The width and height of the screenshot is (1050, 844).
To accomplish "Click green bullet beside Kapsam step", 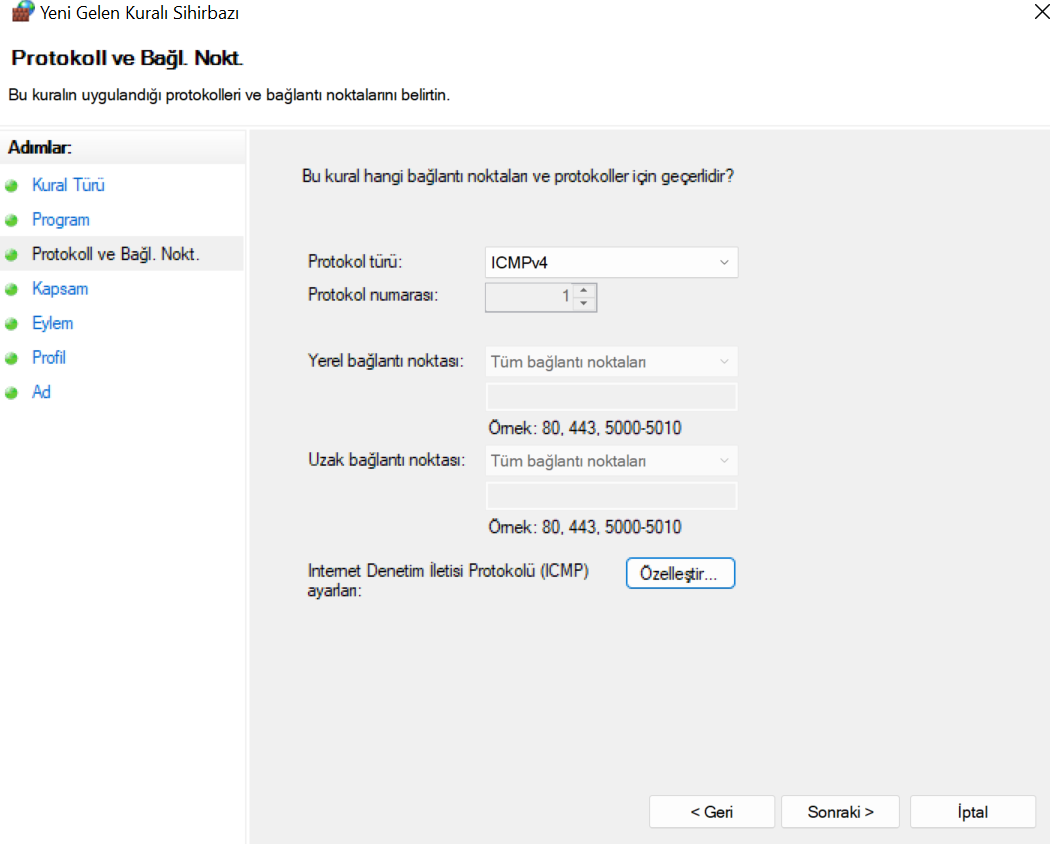I will pos(12,289).
